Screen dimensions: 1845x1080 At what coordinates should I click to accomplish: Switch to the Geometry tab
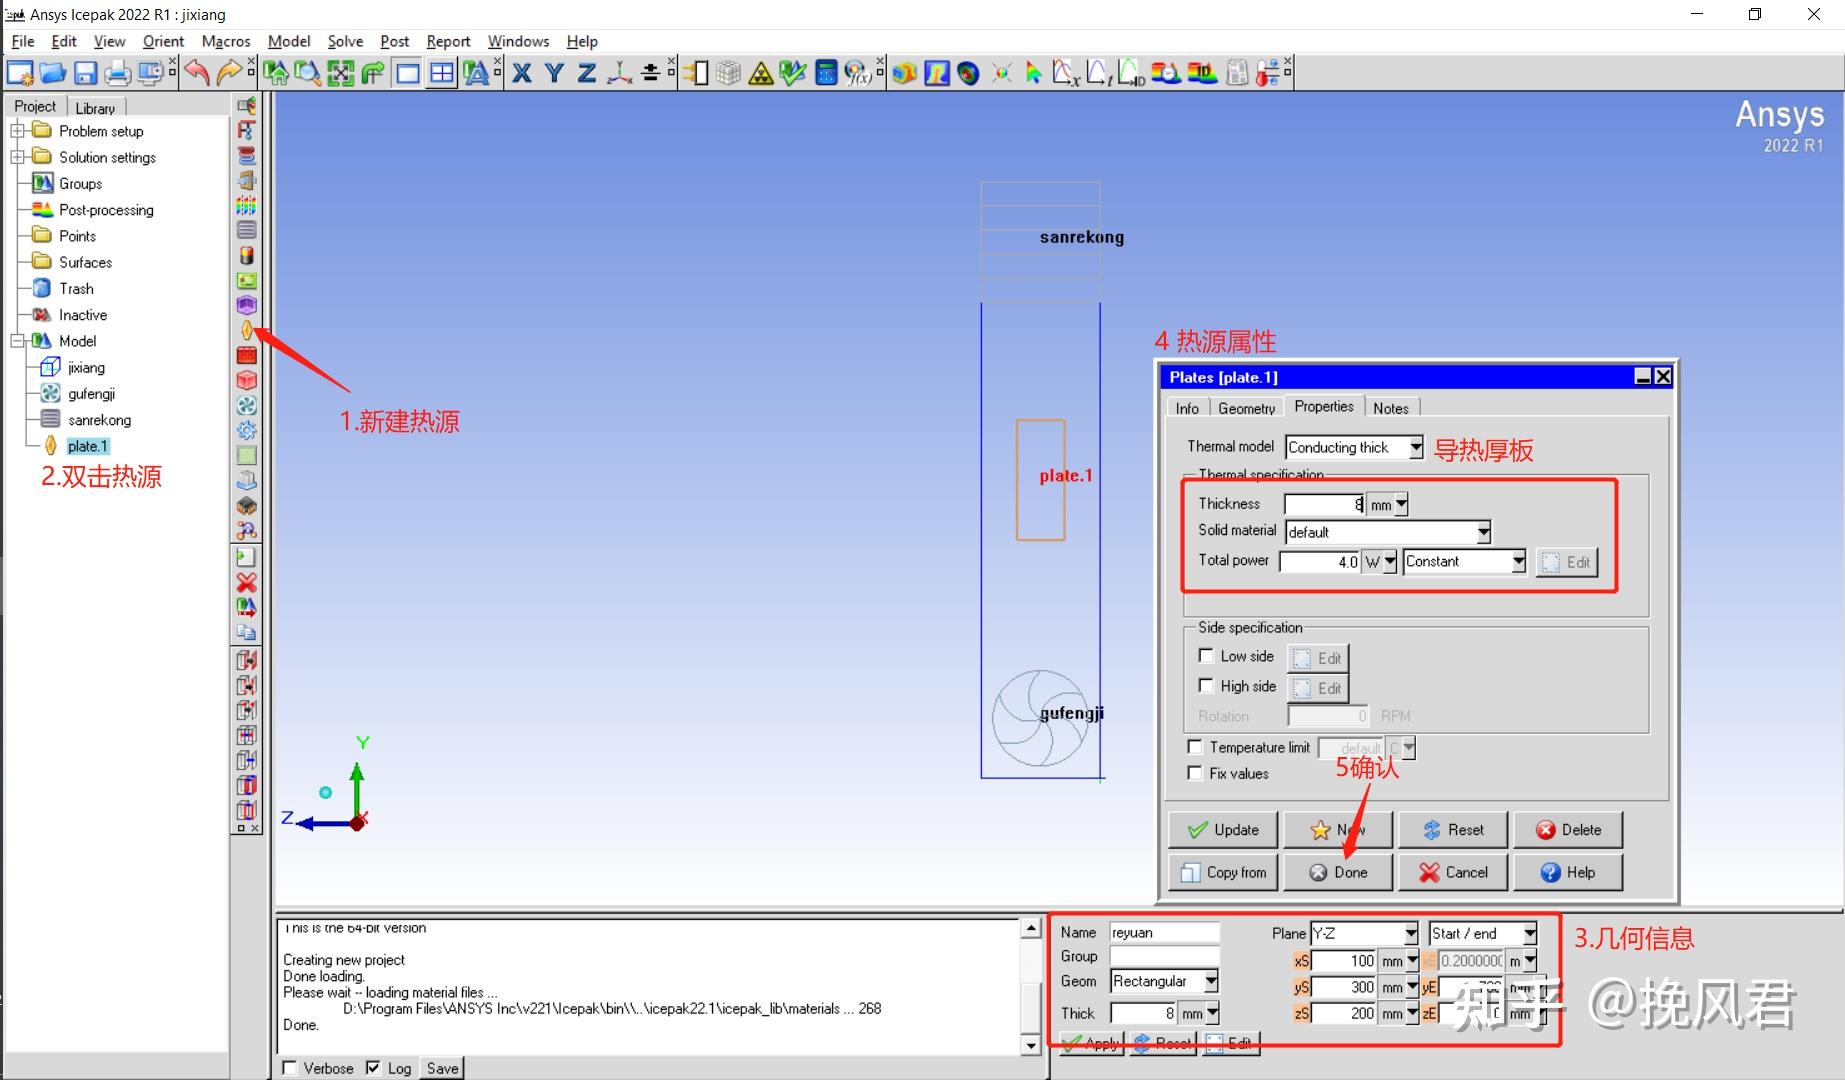click(1246, 408)
